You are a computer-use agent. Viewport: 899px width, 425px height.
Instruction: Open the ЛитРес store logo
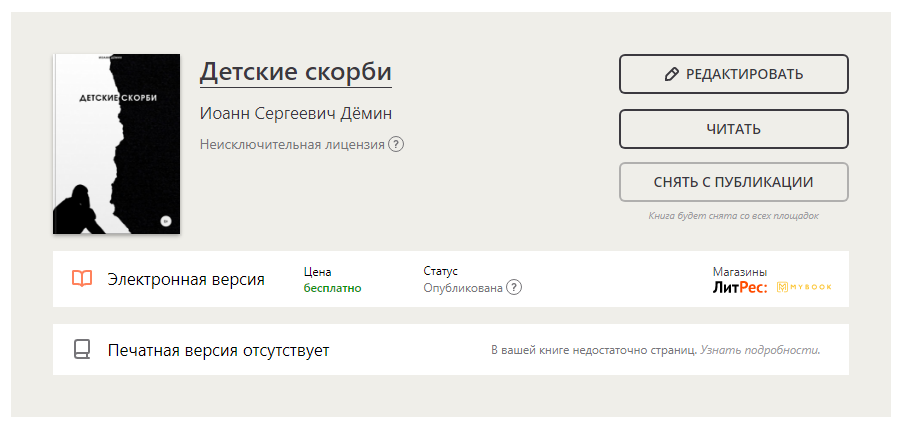point(740,287)
